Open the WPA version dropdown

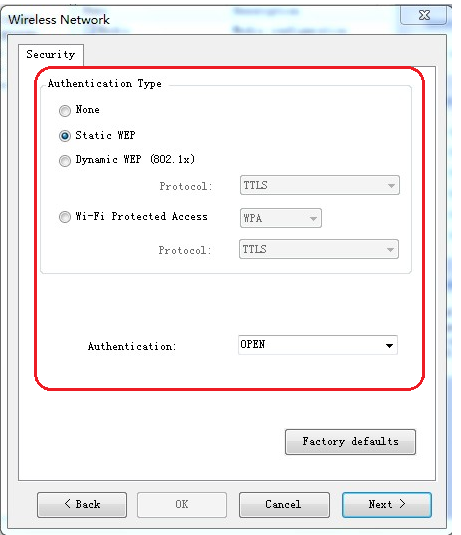pyautogui.click(x=280, y=218)
